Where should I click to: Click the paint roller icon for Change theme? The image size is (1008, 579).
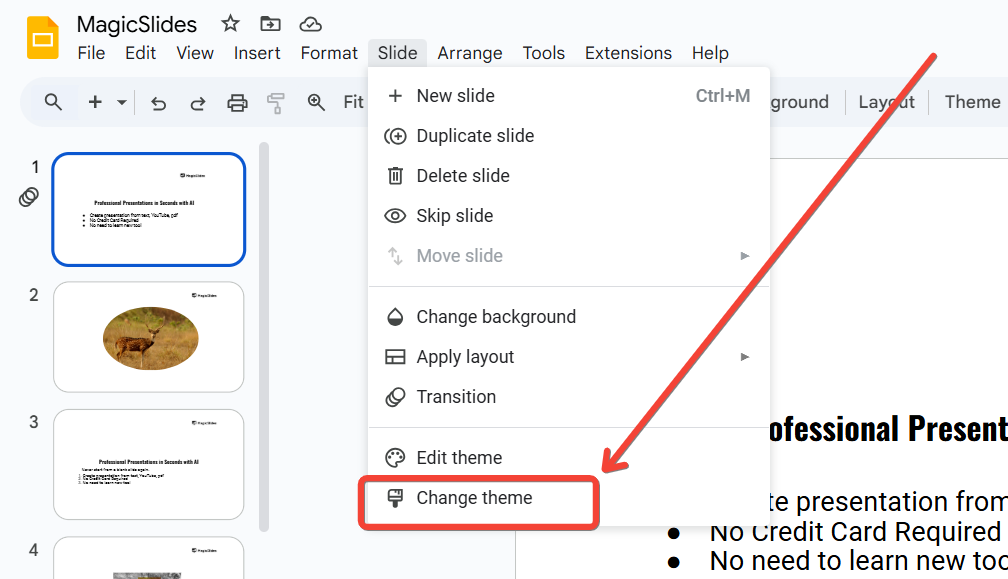[395, 498]
